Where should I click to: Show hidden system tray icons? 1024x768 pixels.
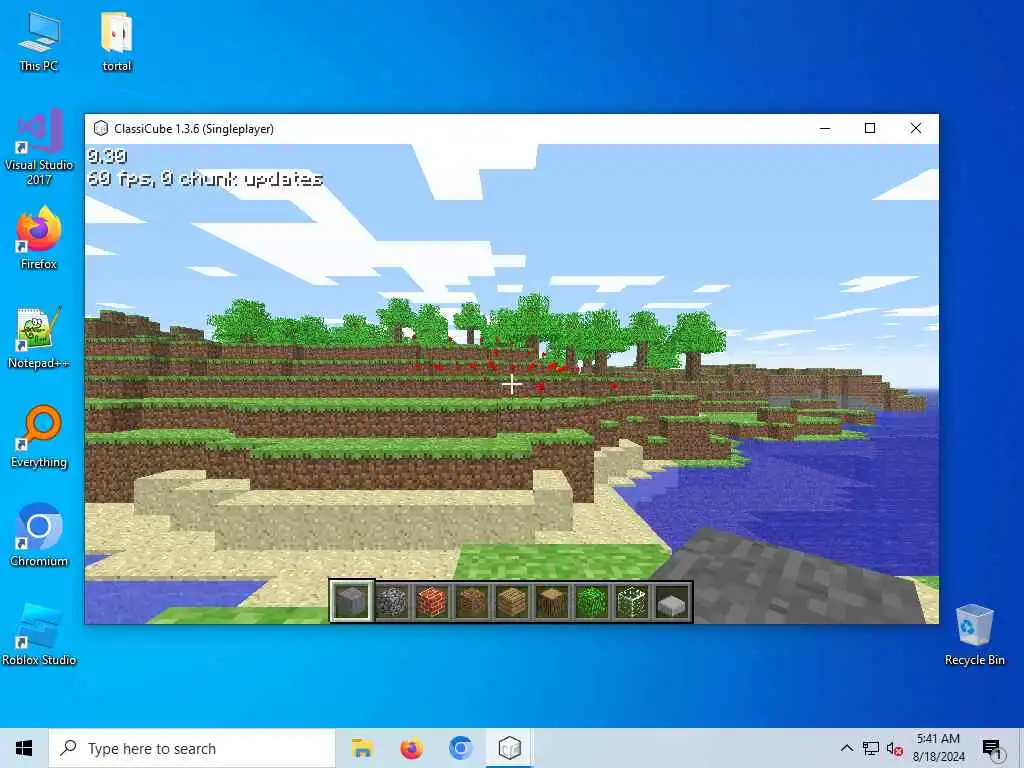coord(846,748)
